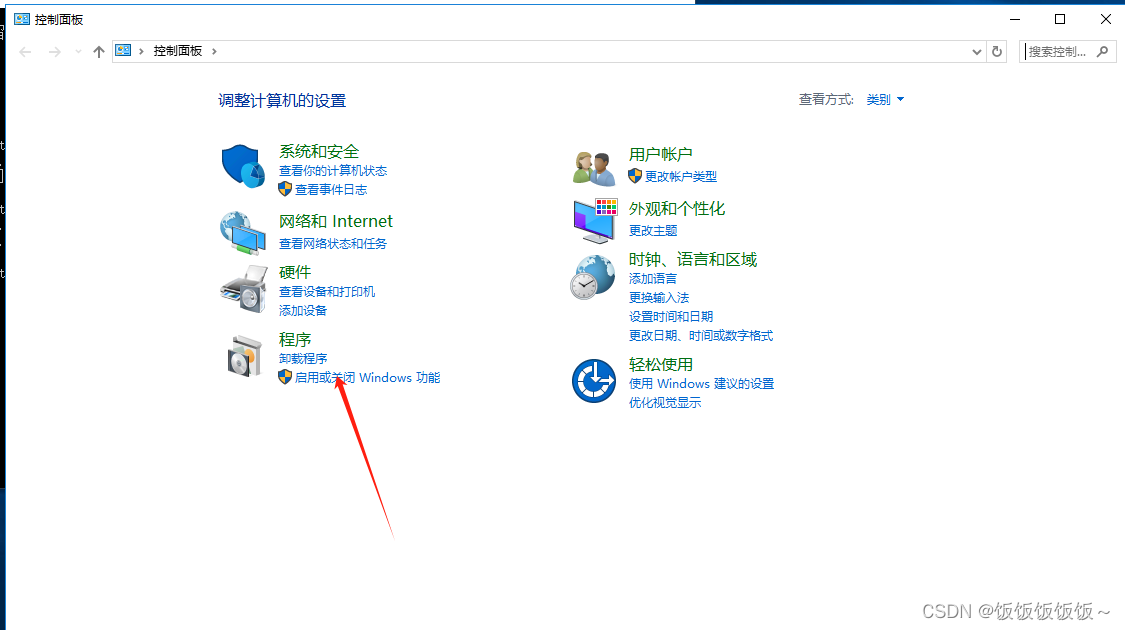
Task: Open 时钟、语言和区域 globe icon
Action: pos(594,277)
